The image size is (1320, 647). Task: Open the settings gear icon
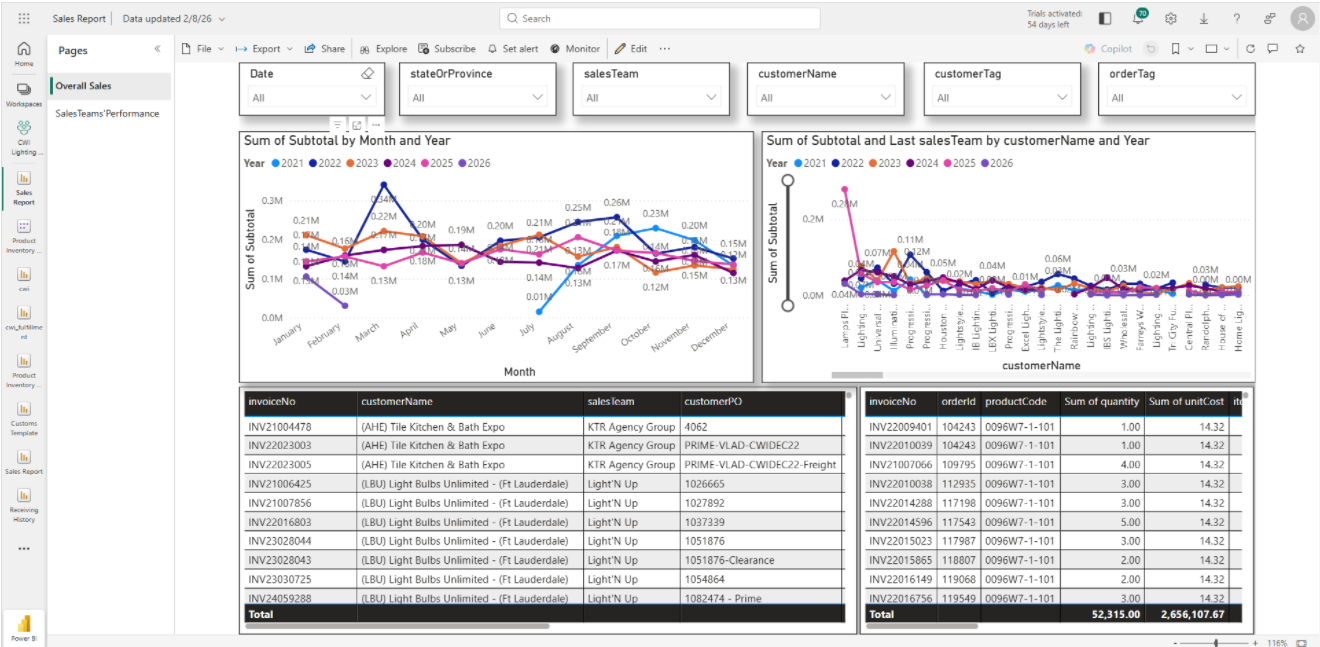point(1171,18)
